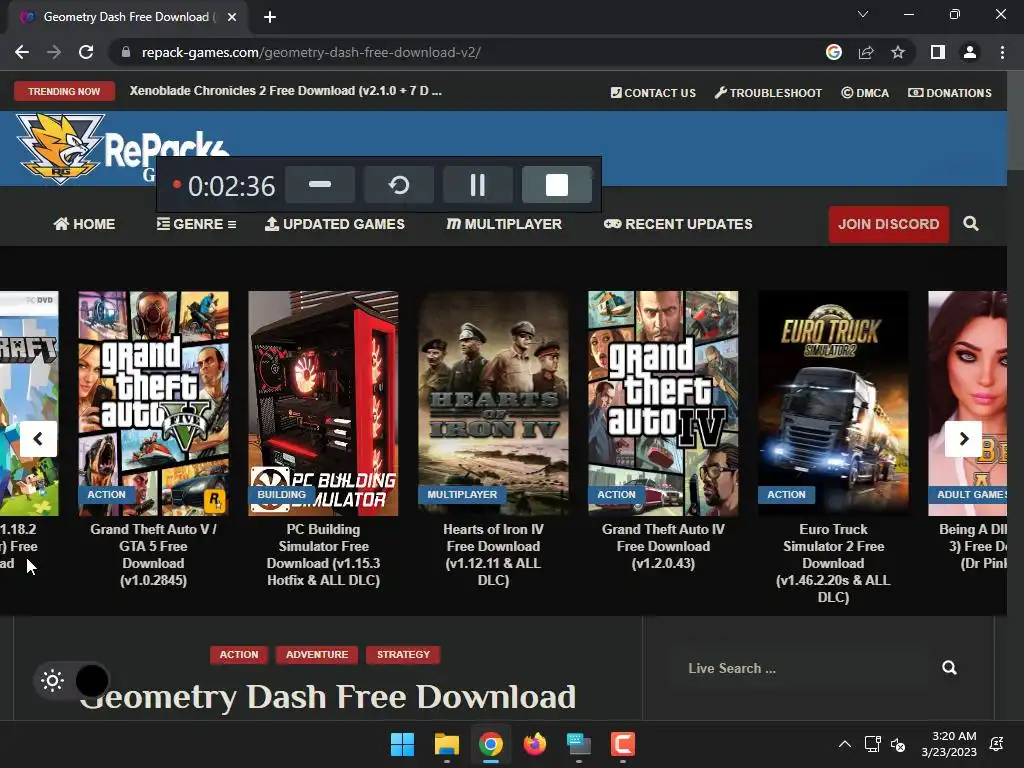Open the Multiplayer menu item
The width and height of the screenshot is (1024, 768).
[504, 224]
